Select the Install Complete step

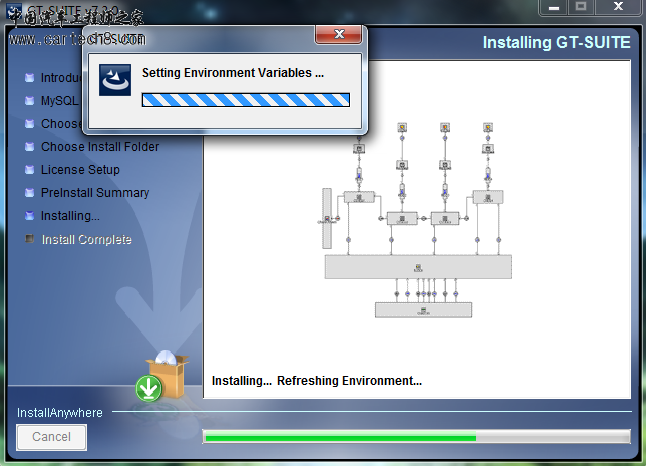(x=87, y=239)
